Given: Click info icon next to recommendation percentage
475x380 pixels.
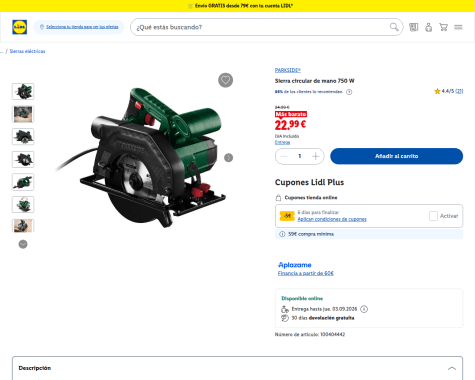Looking at the screenshot, I should [x=349, y=92].
